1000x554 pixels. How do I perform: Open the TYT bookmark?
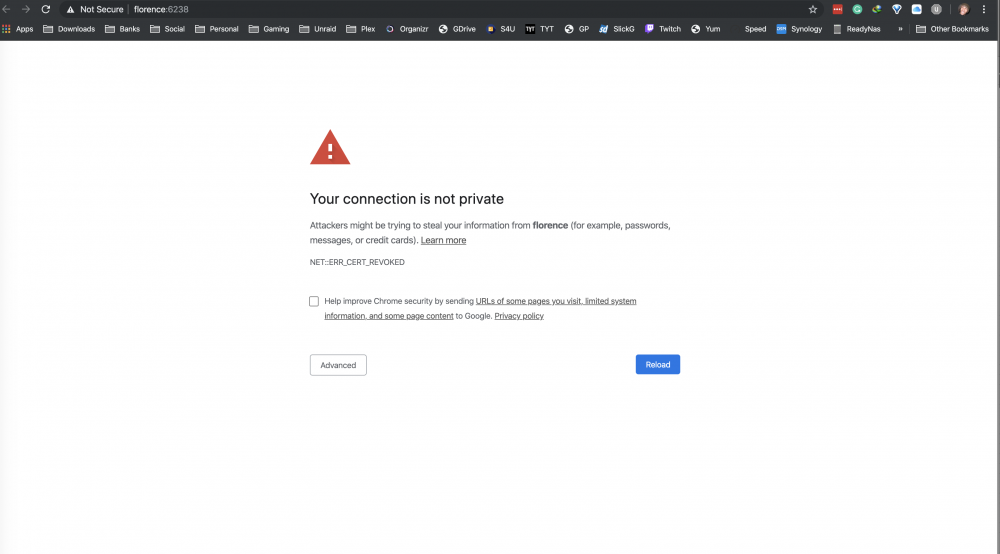[x=540, y=29]
